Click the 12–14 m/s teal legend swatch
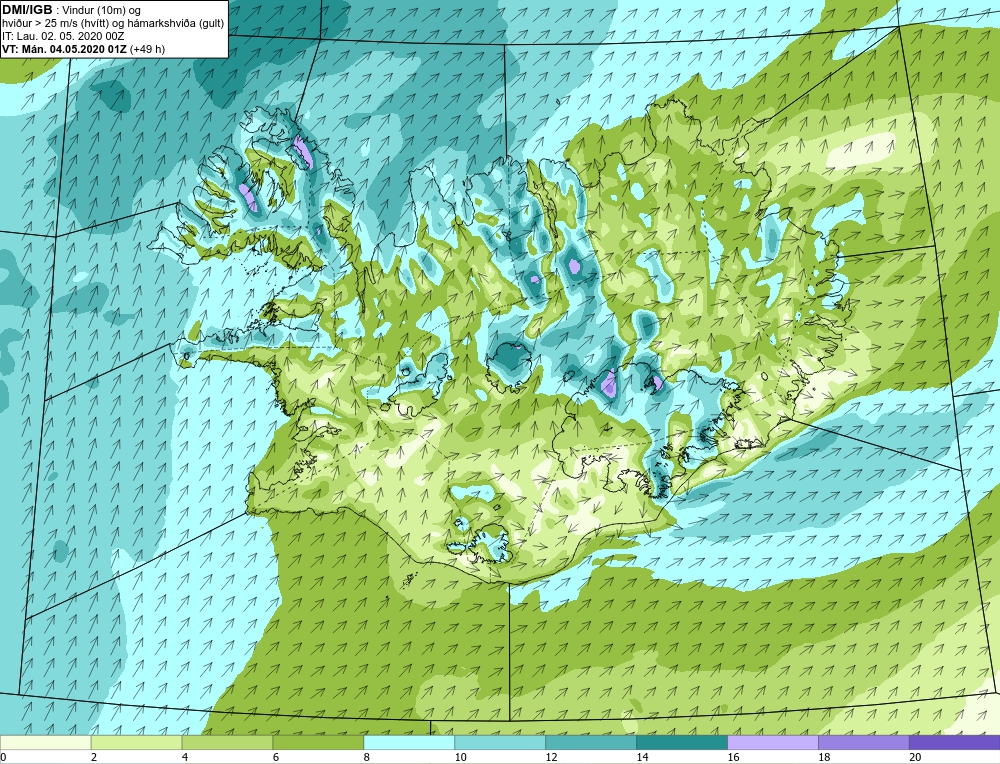 point(591,742)
